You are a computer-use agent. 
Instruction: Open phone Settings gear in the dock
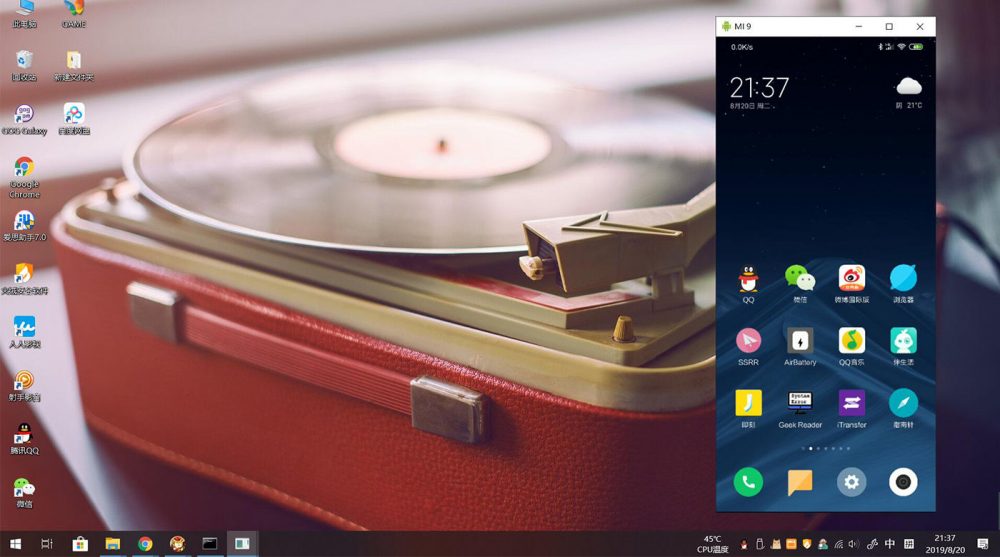[851, 482]
